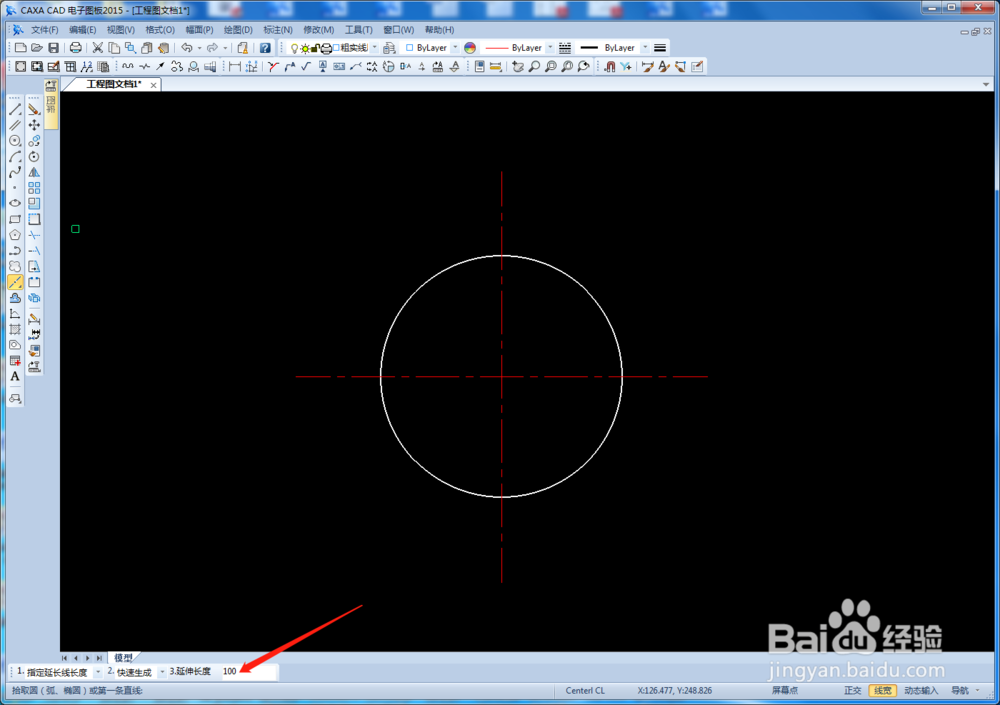Click the Help question mark icon

click(x=265, y=48)
